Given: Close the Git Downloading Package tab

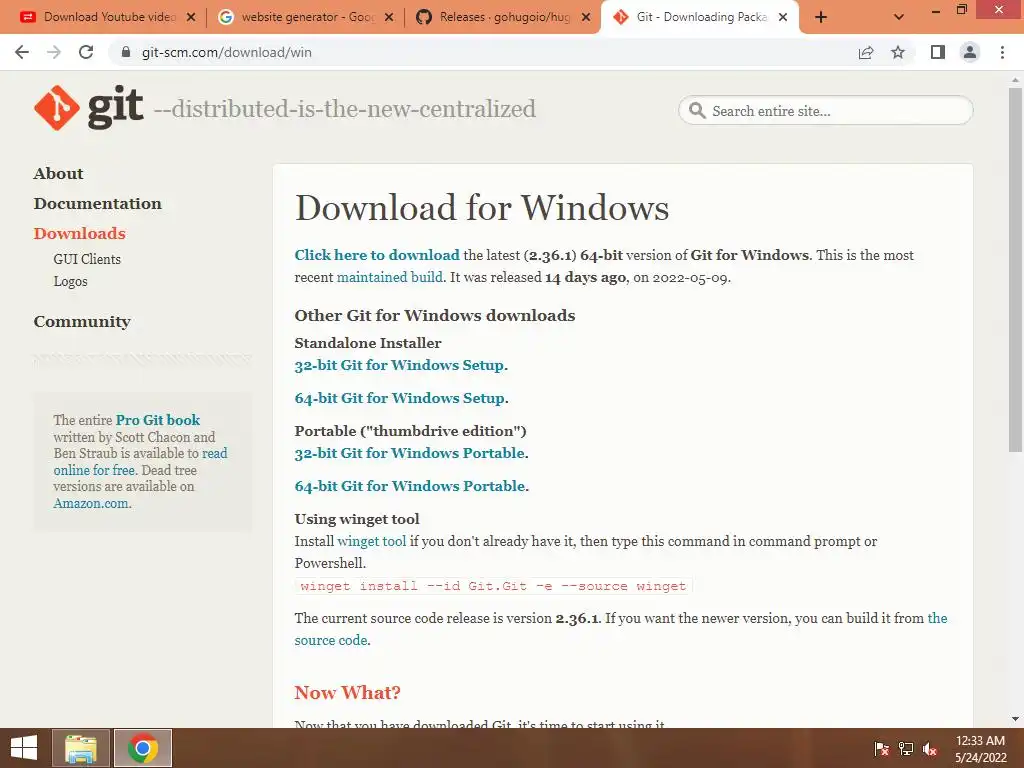Looking at the screenshot, I should click(x=783, y=18).
